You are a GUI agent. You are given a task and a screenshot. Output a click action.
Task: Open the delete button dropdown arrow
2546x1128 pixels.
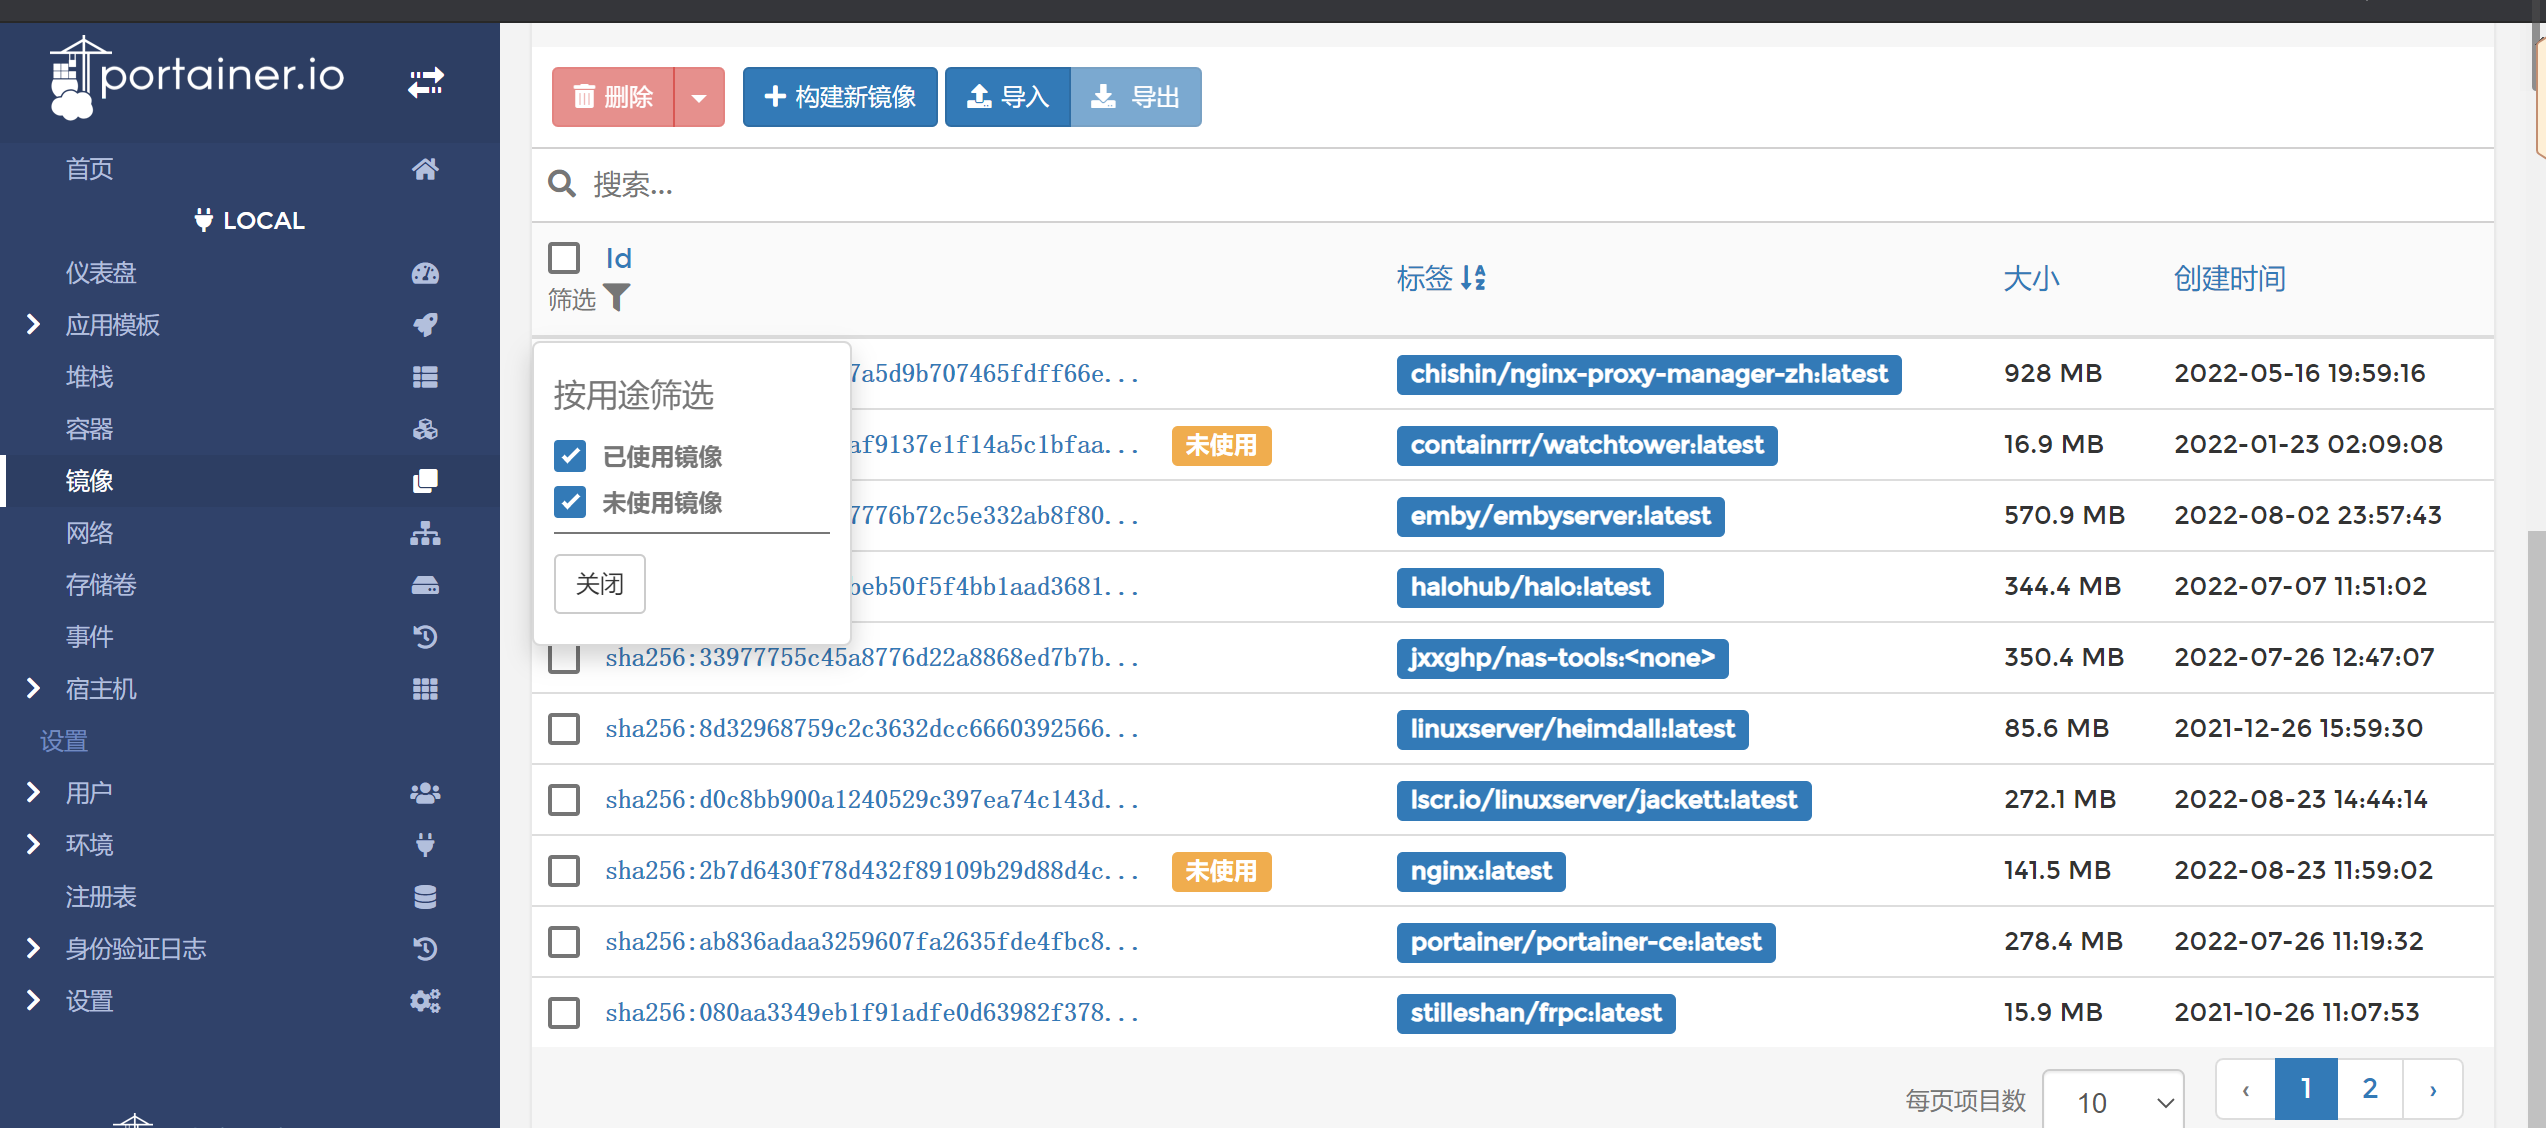pos(700,97)
